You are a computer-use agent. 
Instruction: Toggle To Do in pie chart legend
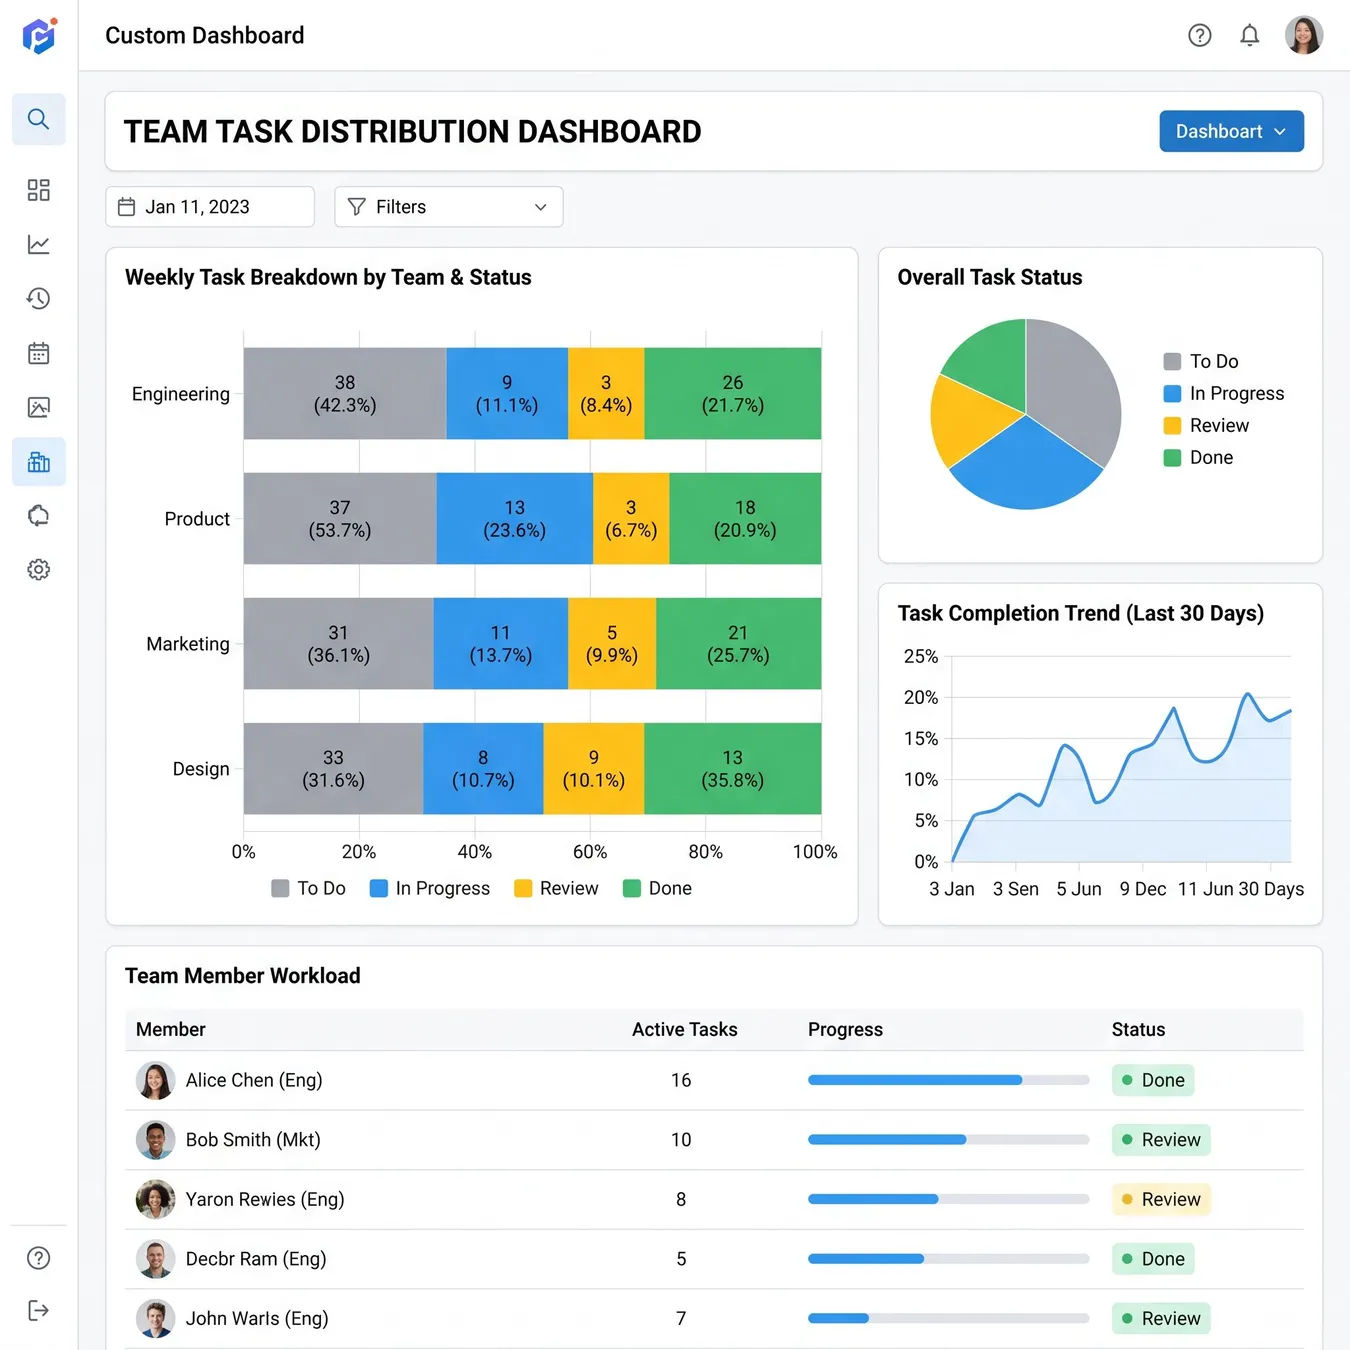[1201, 361]
